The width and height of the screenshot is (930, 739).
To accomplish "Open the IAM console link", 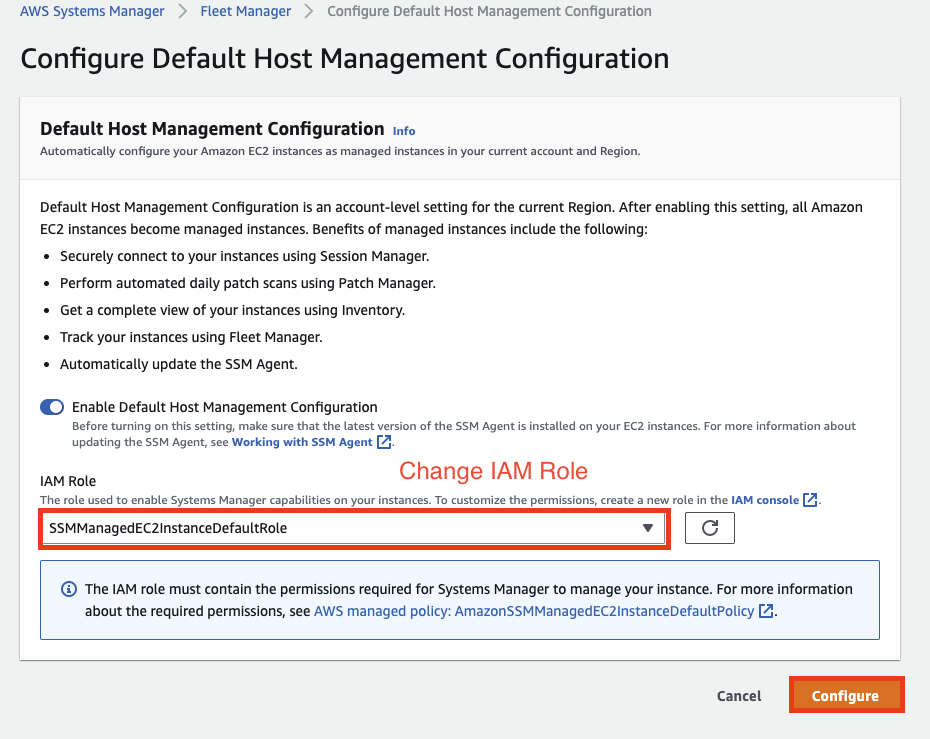I will (x=765, y=500).
